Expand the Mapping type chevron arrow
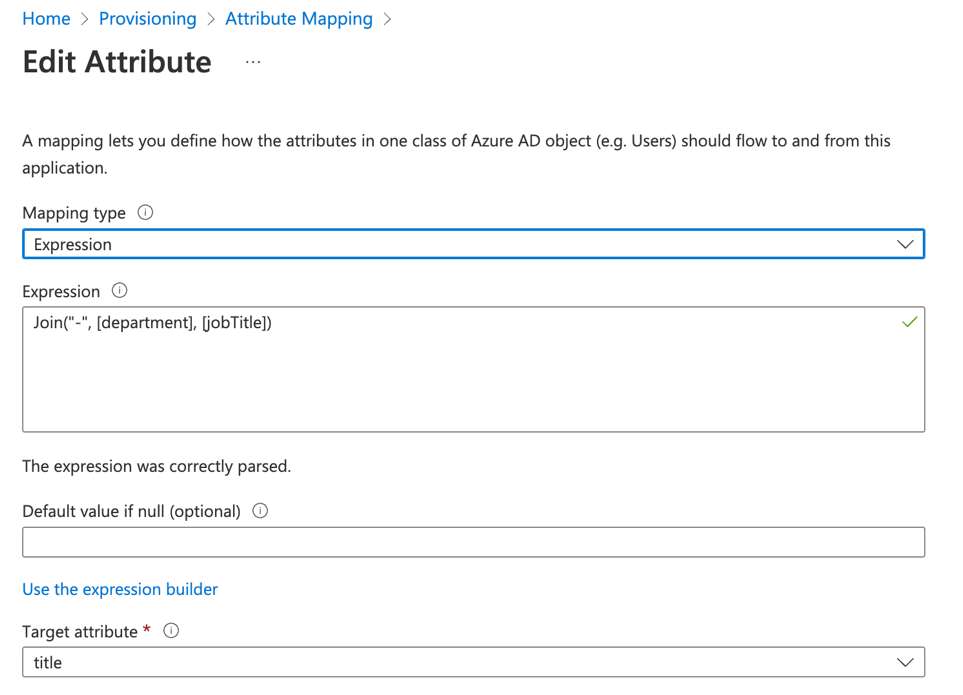This screenshot has width=963, height=695. click(905, 243)
